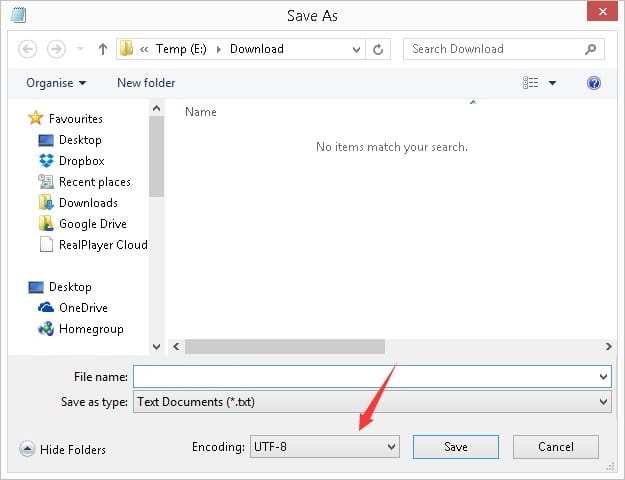
Task: Change the view layout icon
Action: (531, 83)
